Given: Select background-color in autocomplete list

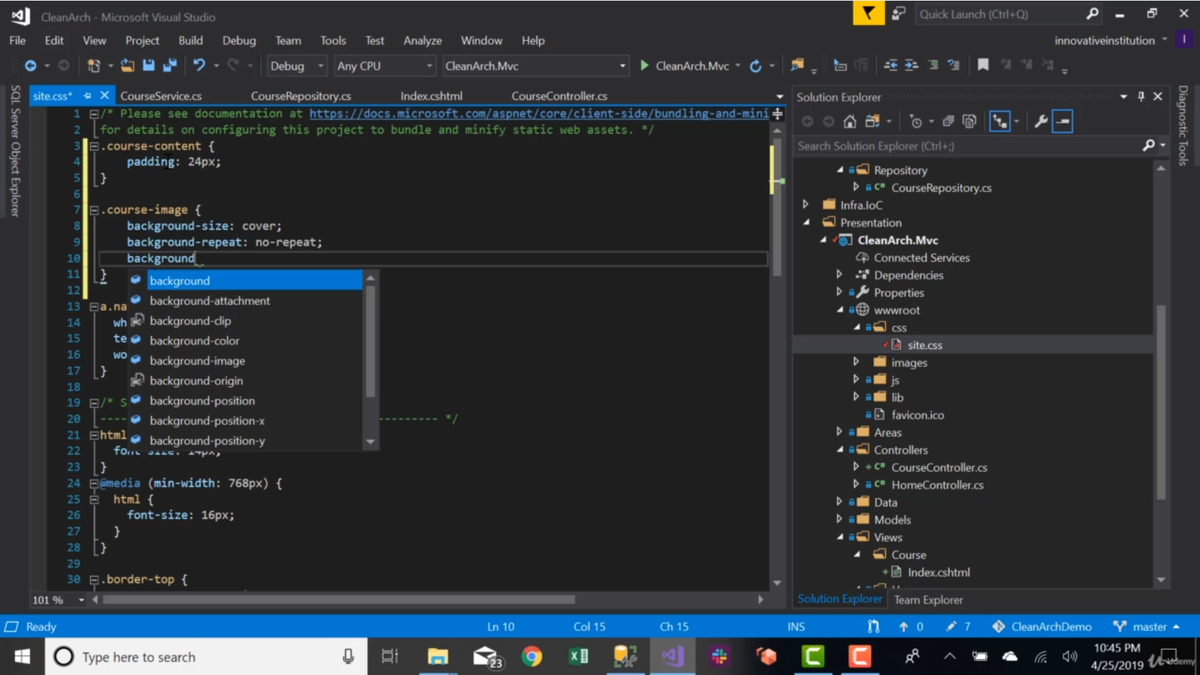Looking at the screenshot, I should click(x=194, y=340).
